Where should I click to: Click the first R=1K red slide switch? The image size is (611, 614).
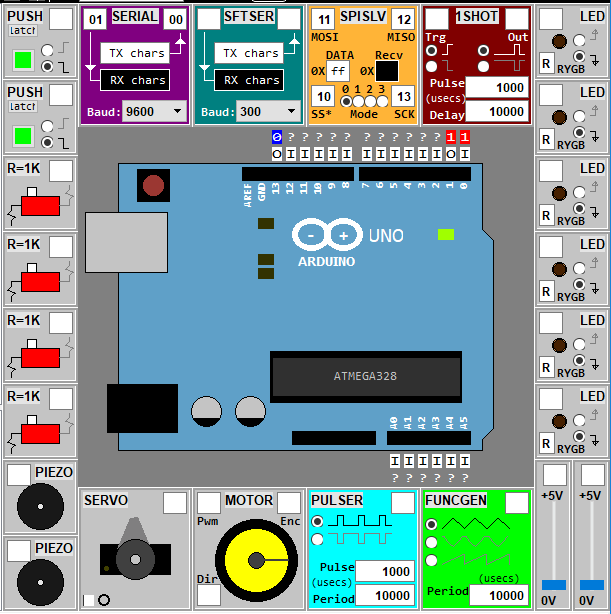point(40,206)
